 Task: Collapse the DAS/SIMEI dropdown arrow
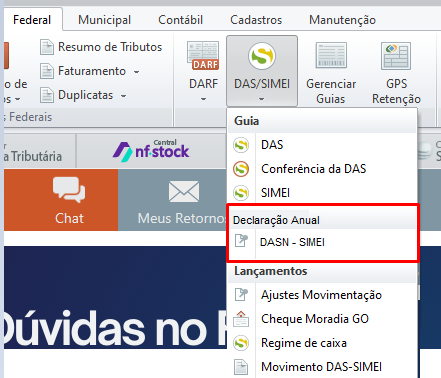[262, 99]
